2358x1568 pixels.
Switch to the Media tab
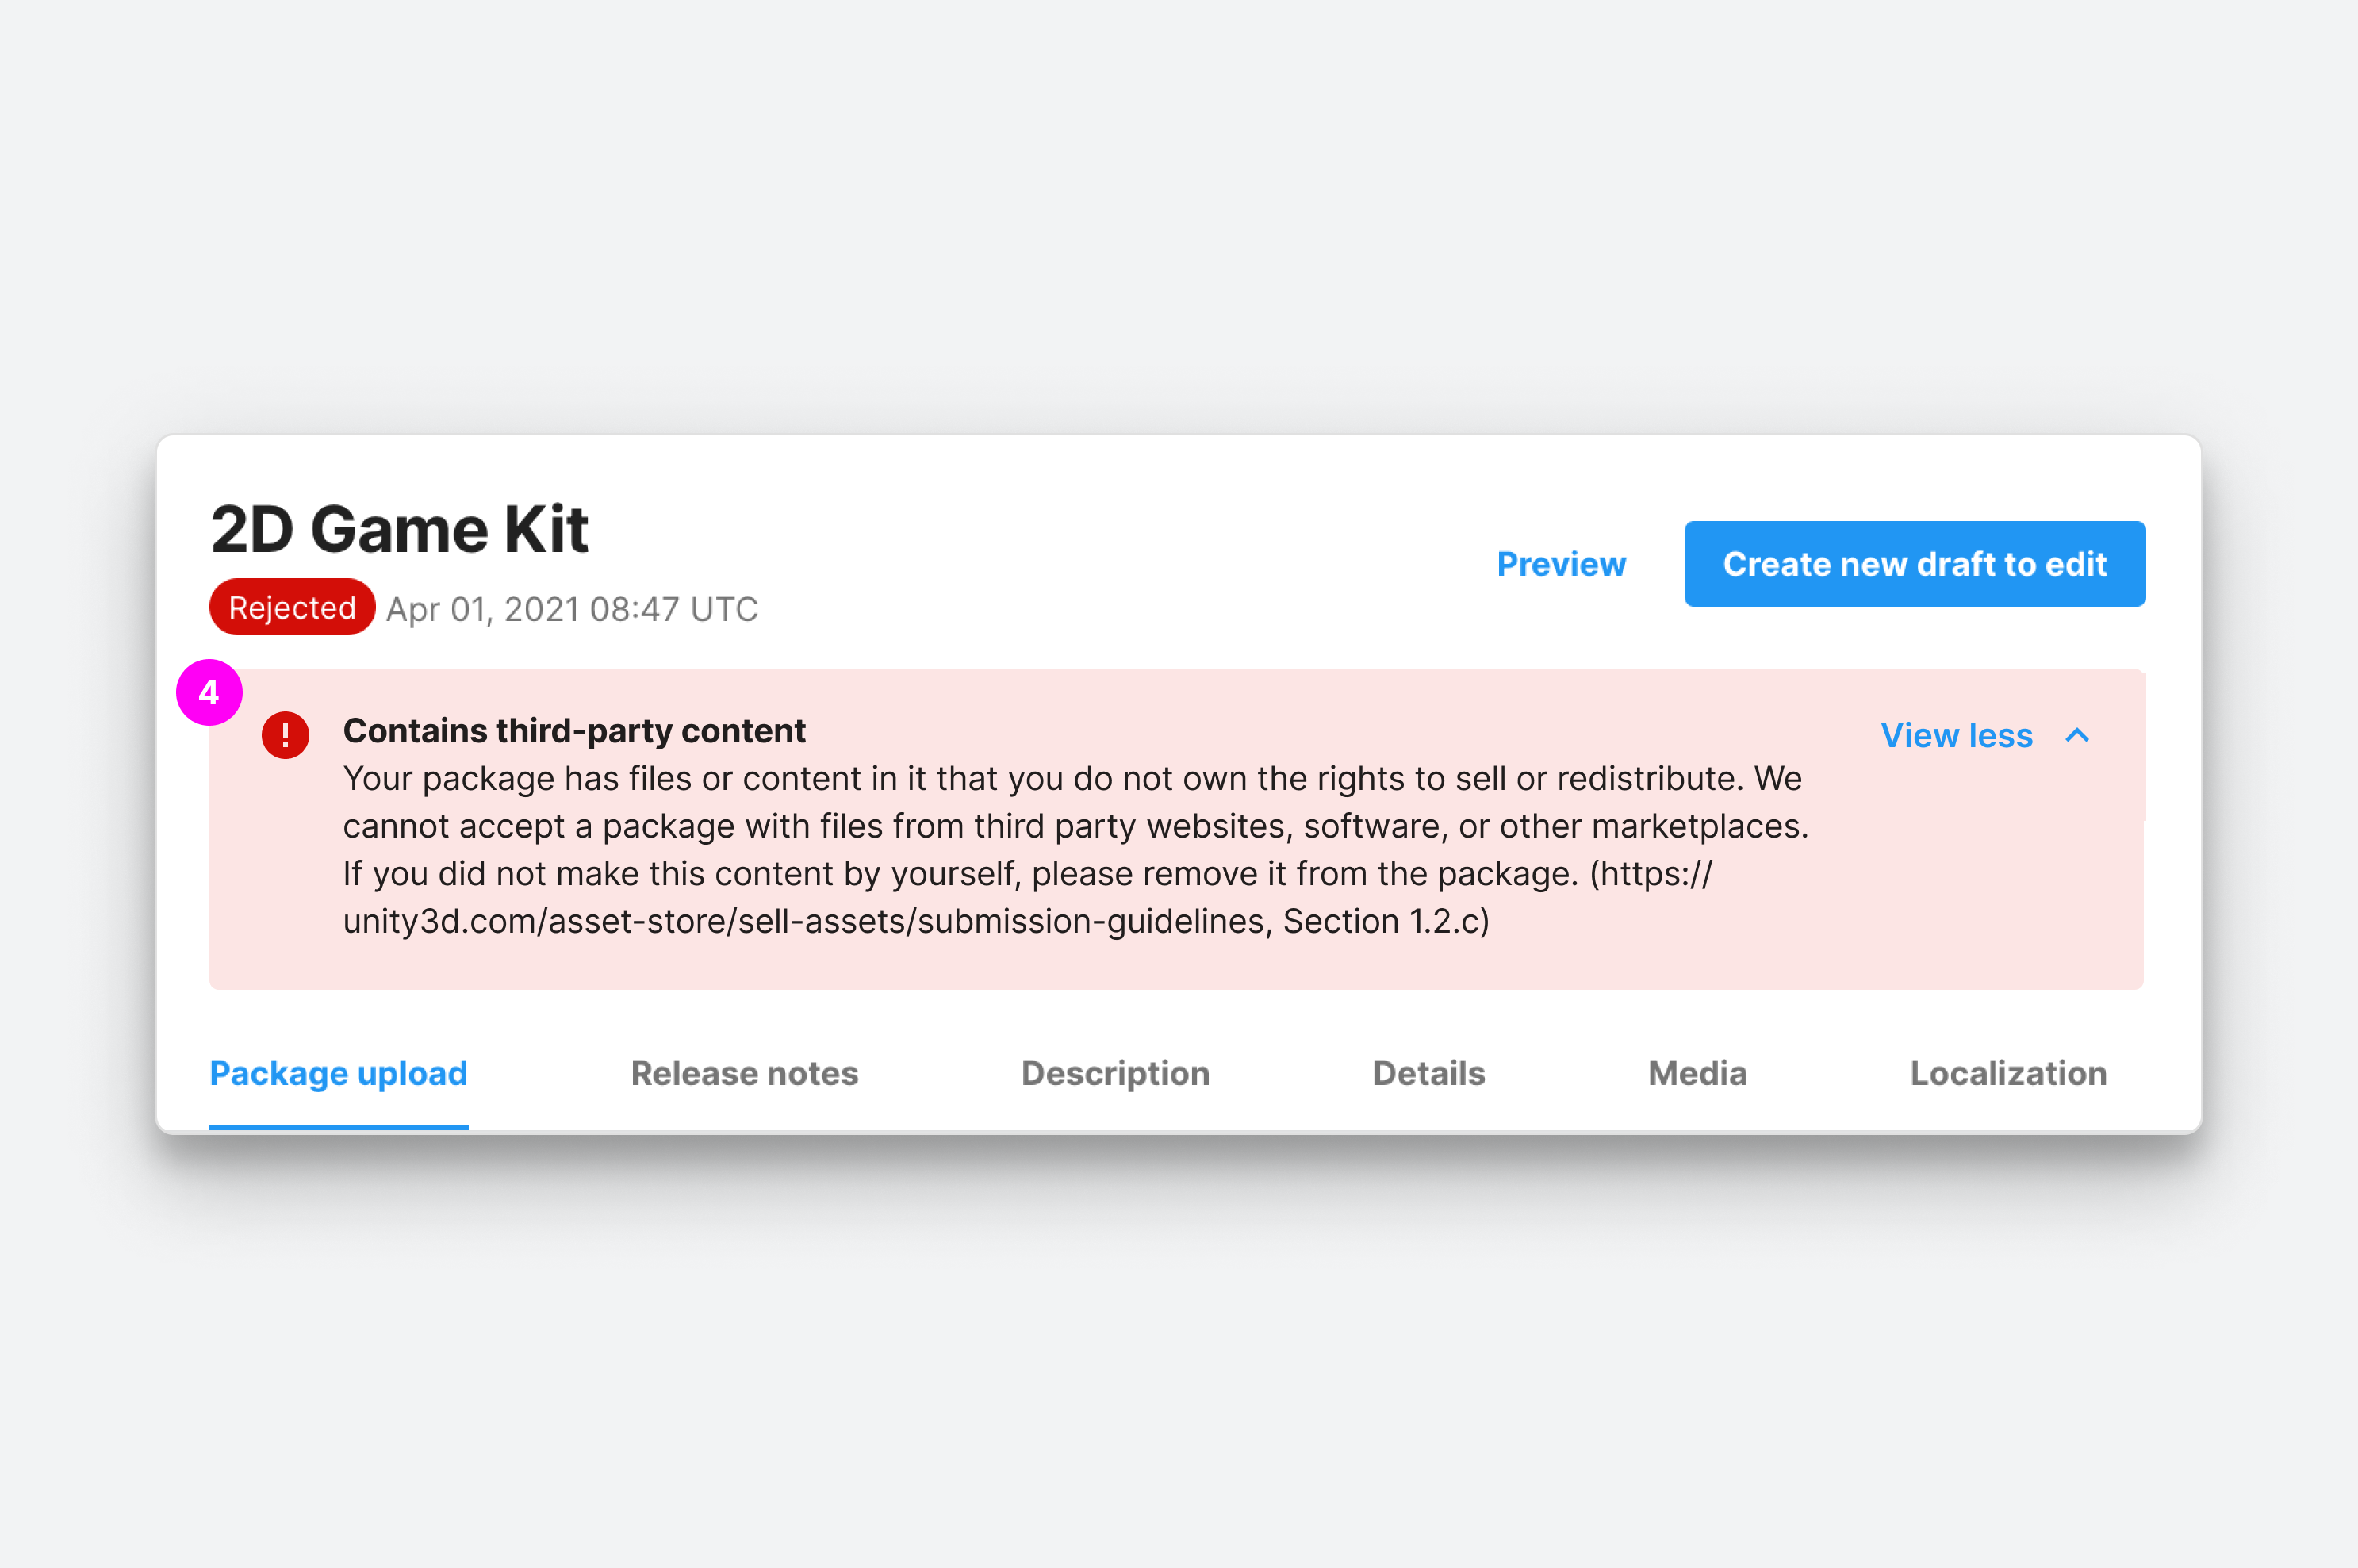(x=1697, y=1073)
